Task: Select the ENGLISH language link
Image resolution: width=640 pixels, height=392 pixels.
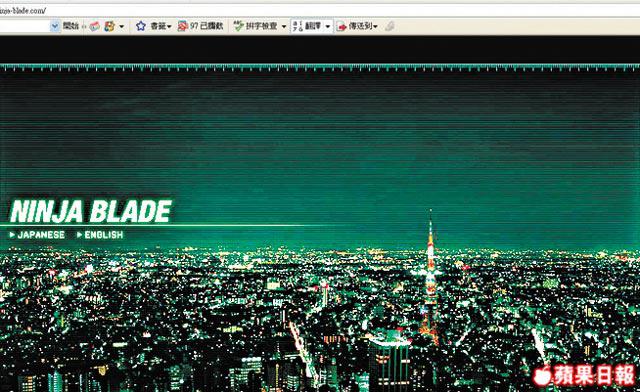Action: tap(100, 235)
